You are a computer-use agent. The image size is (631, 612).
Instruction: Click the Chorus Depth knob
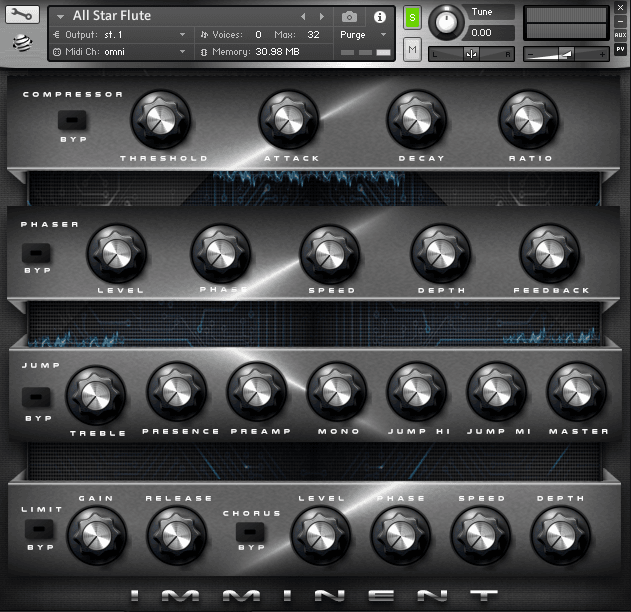coord(561,536)
